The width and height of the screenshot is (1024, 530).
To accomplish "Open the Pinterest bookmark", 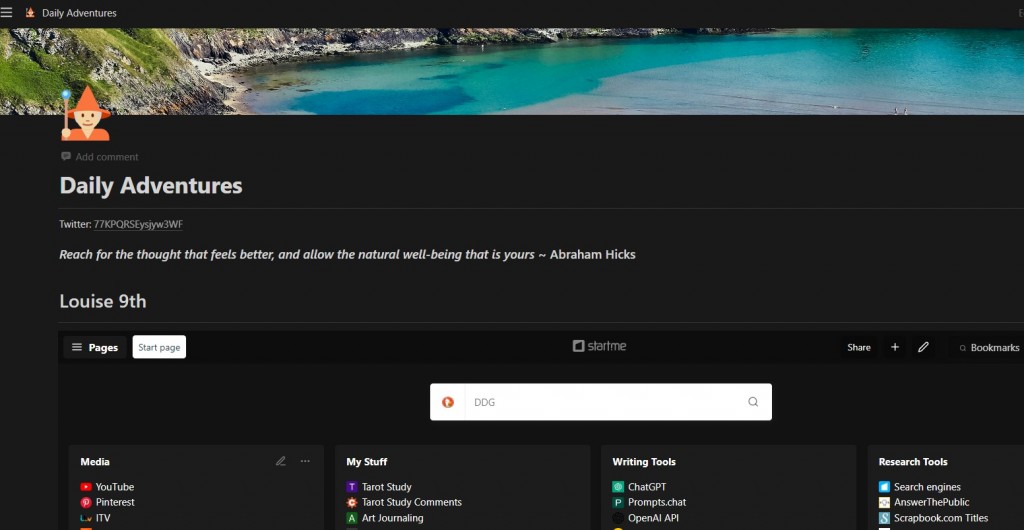I will (115, 502).
